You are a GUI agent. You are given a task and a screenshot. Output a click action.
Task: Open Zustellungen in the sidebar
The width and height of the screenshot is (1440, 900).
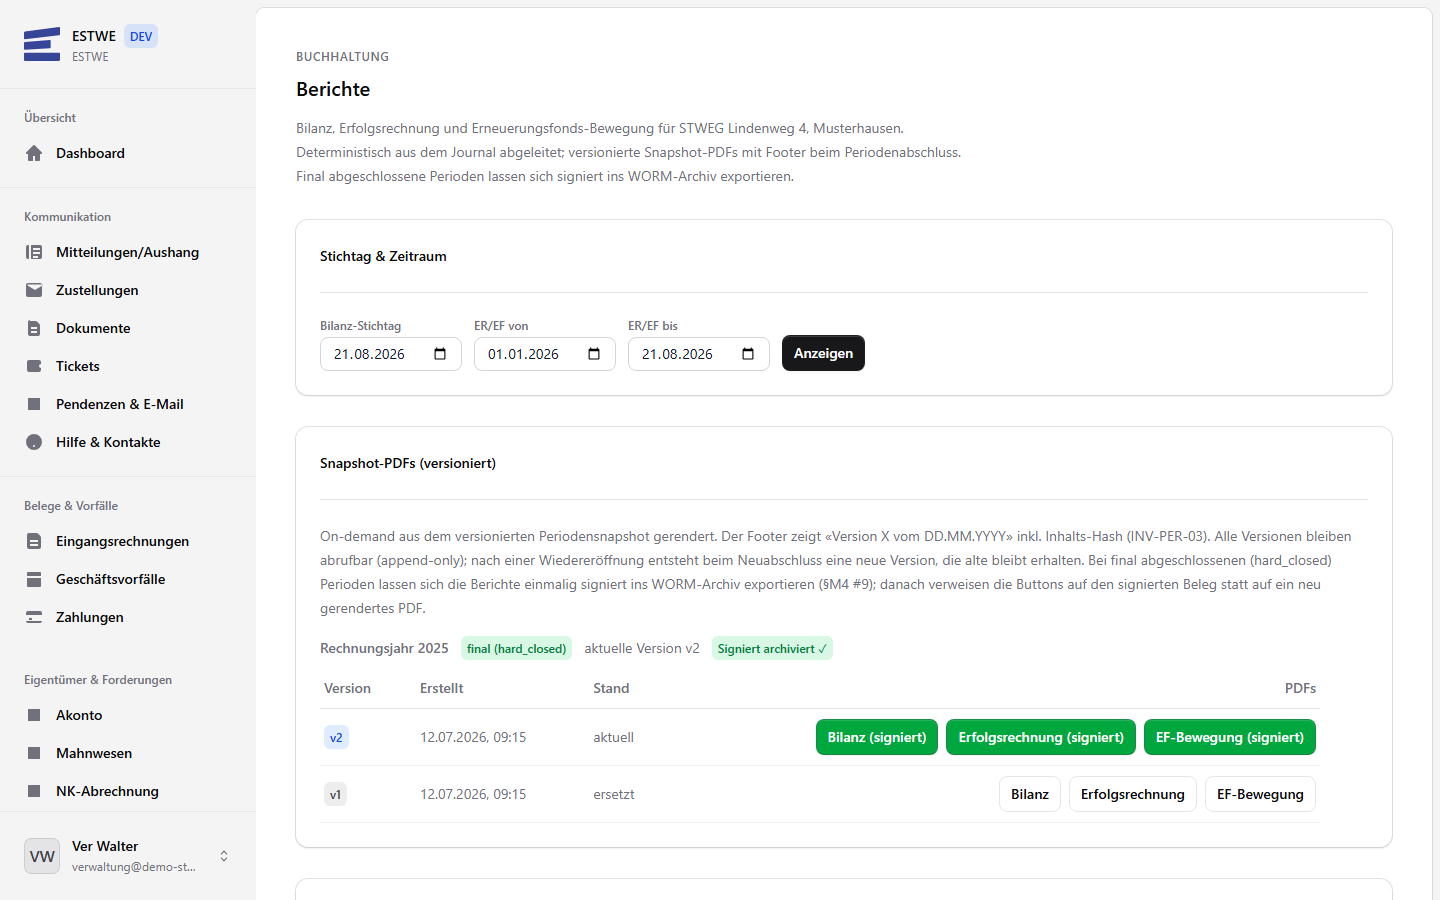click(128, 290)
